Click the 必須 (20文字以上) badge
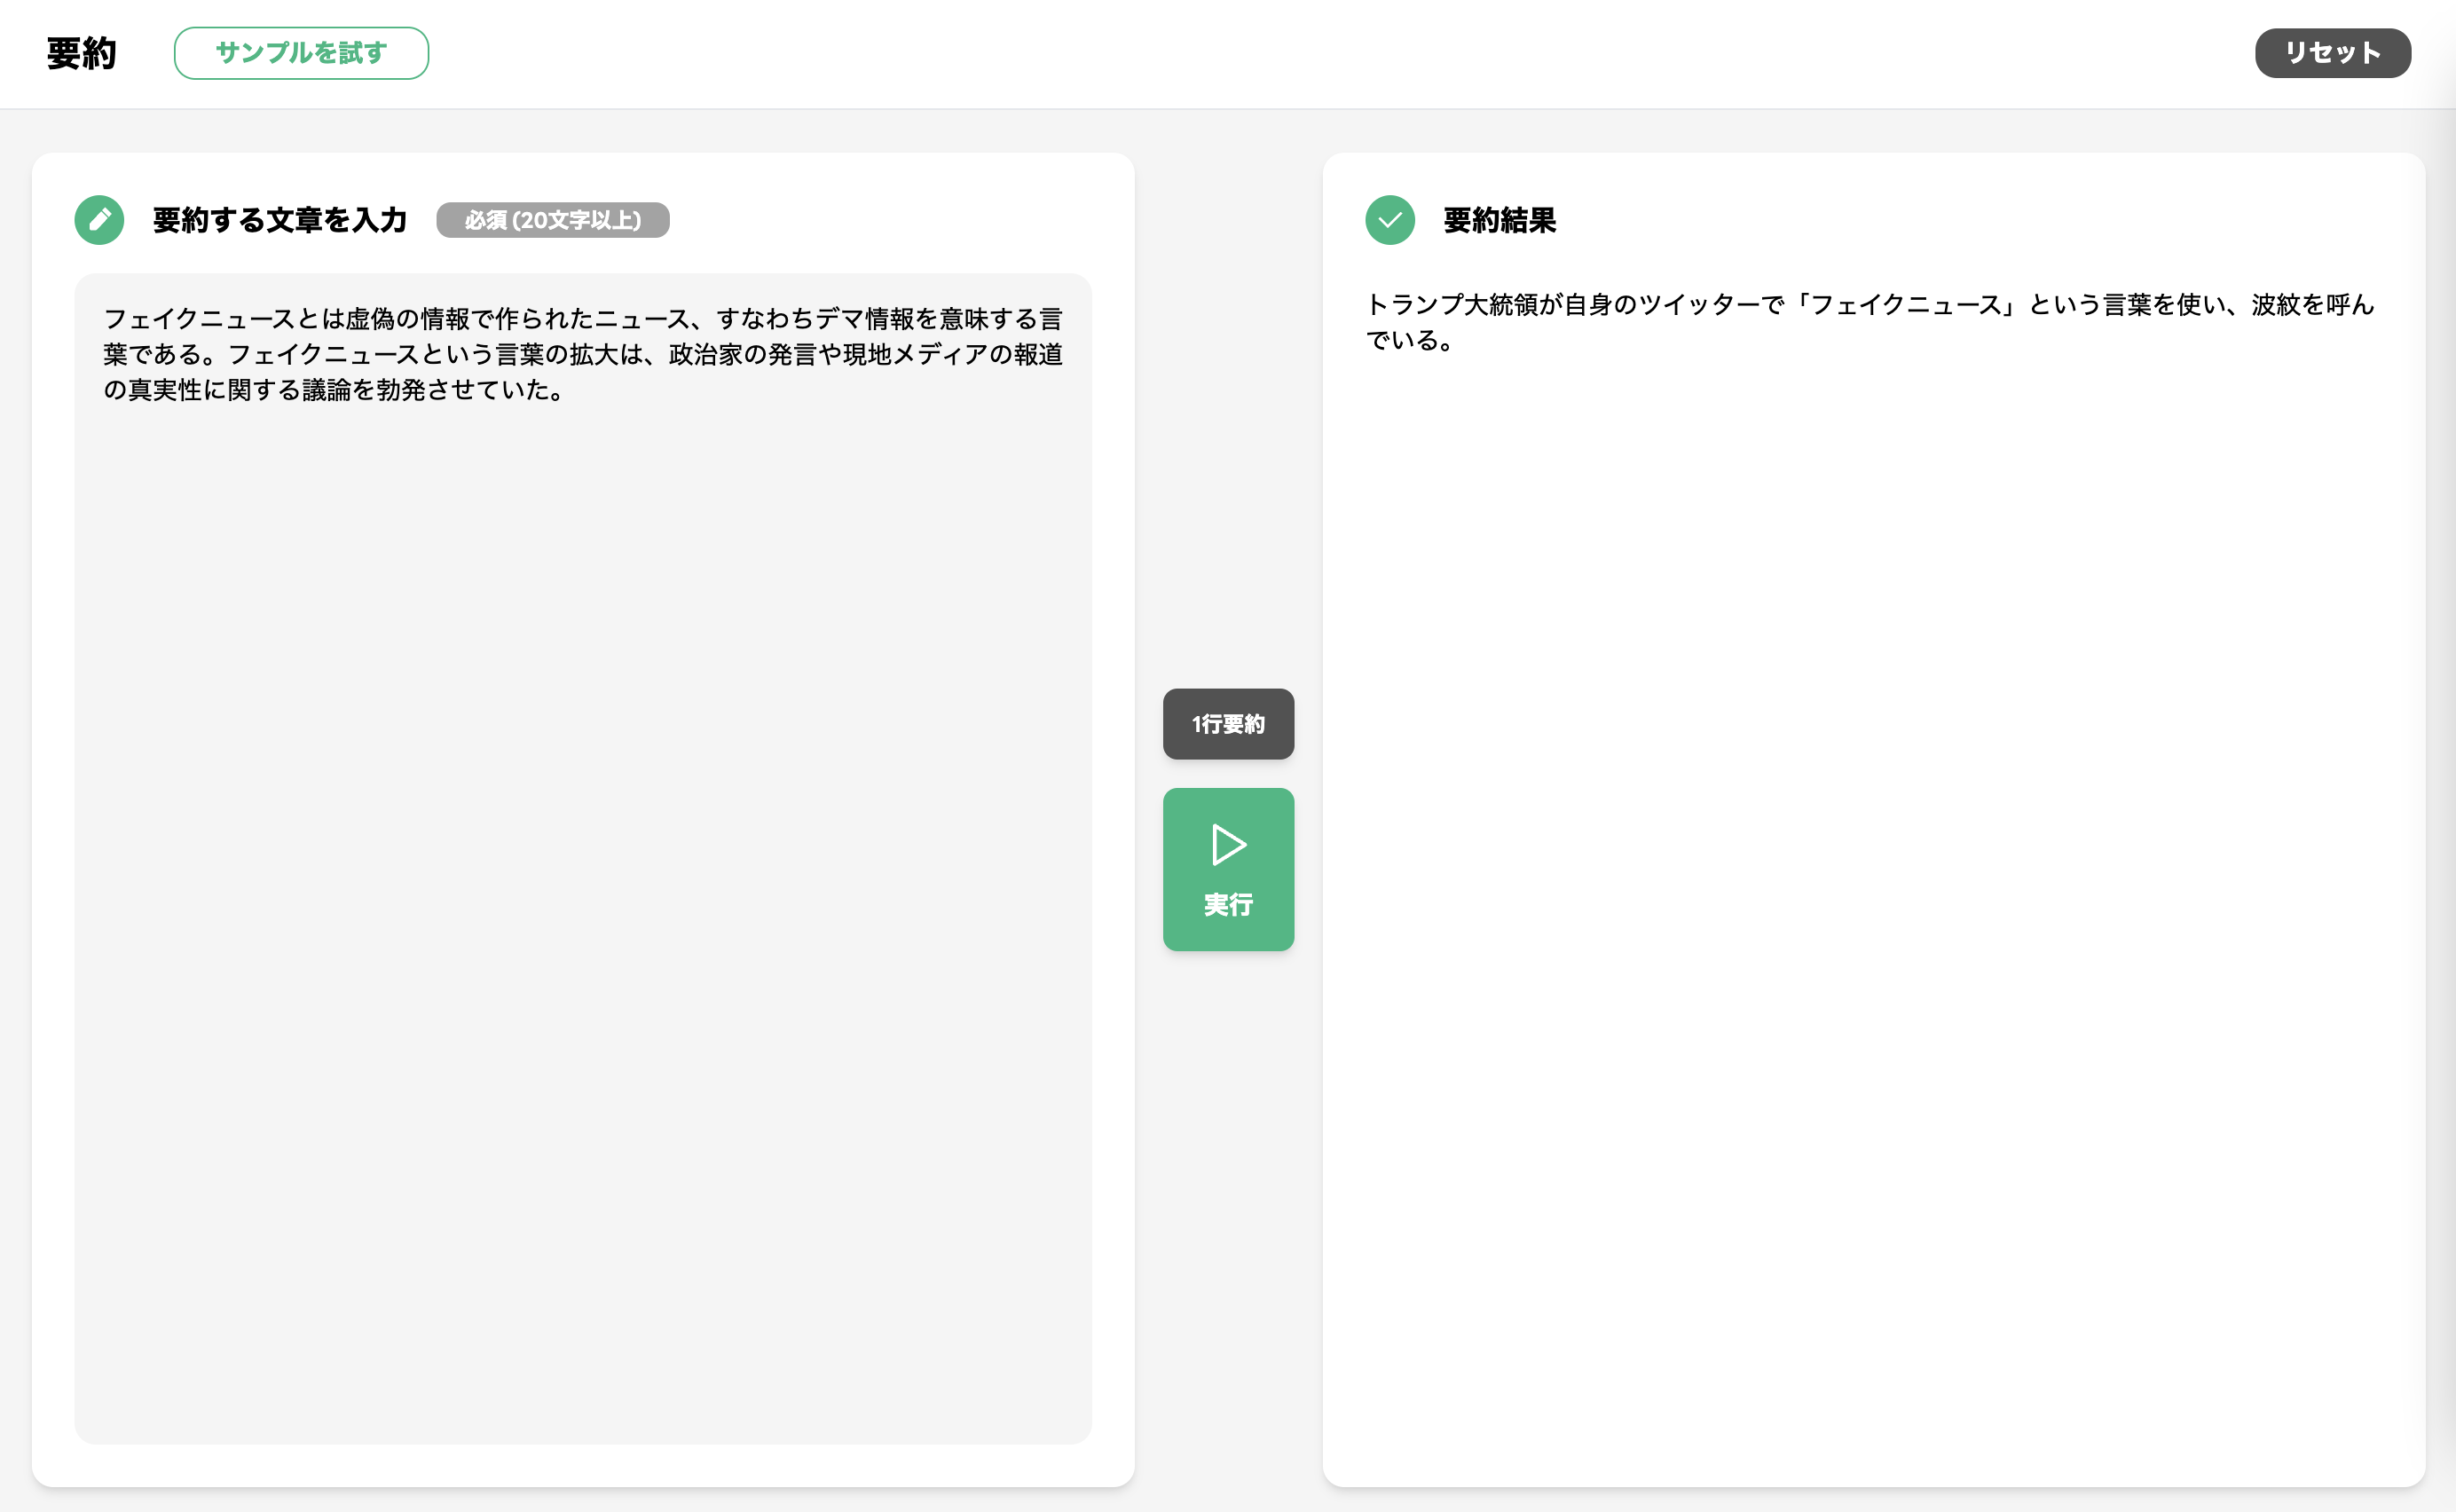 [553, 220]
